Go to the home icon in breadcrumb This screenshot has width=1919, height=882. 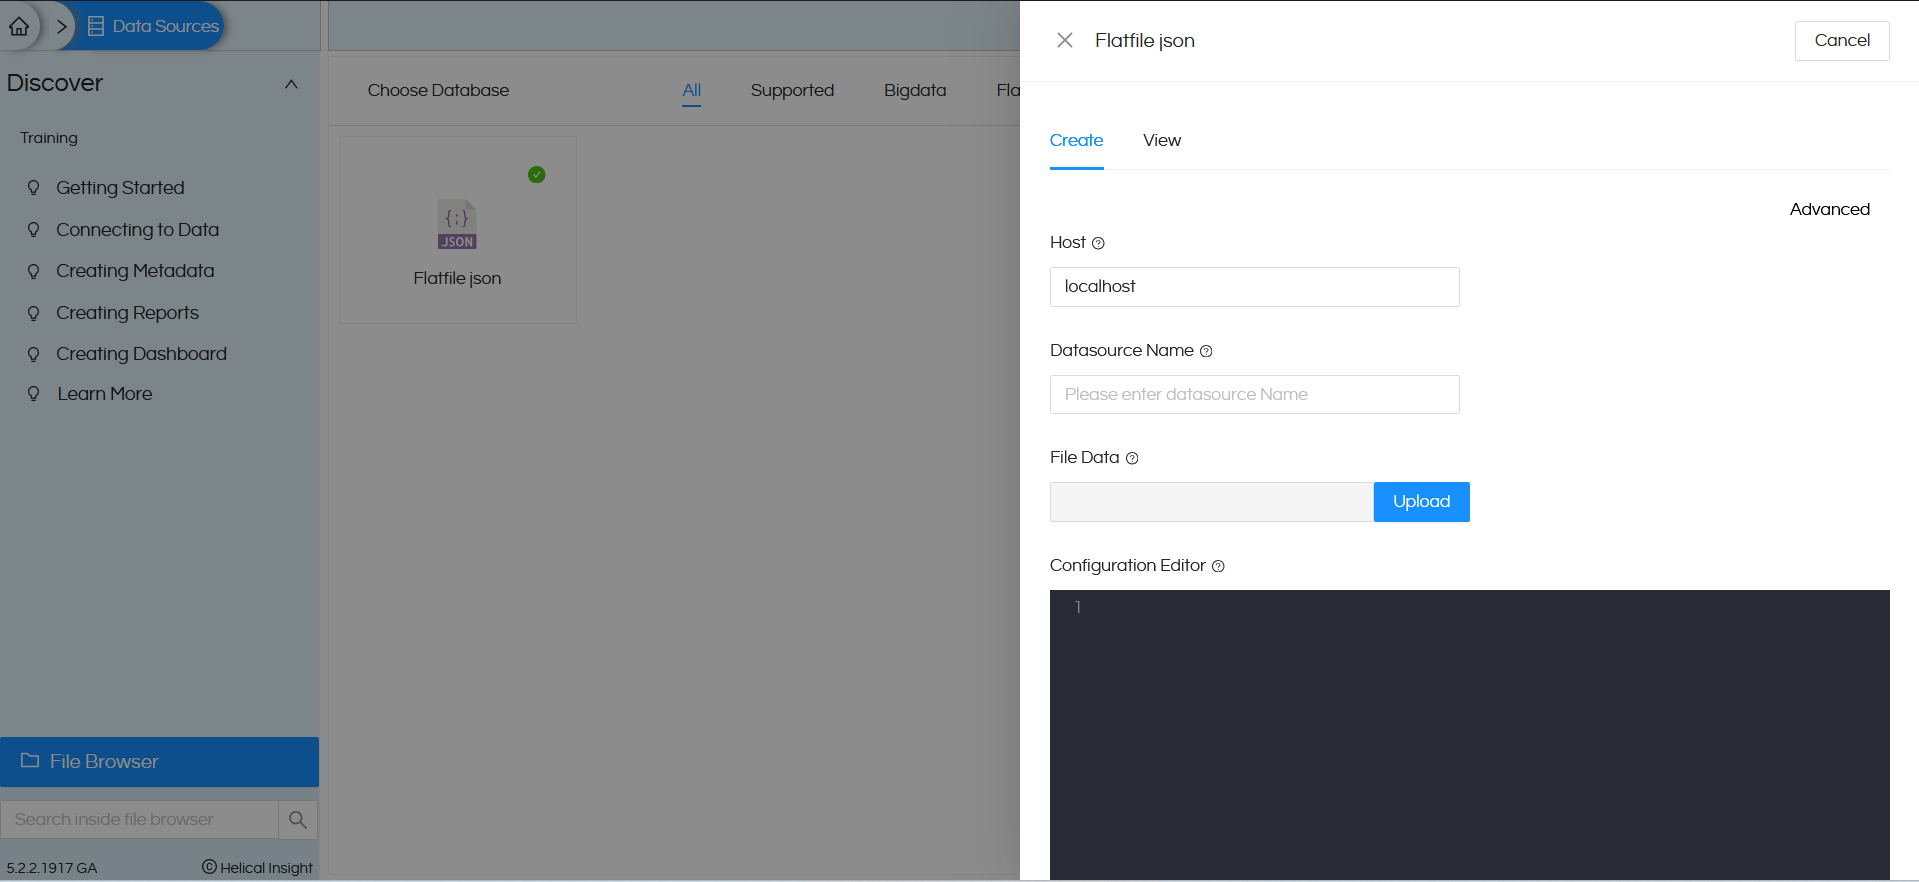click(19, 27)
